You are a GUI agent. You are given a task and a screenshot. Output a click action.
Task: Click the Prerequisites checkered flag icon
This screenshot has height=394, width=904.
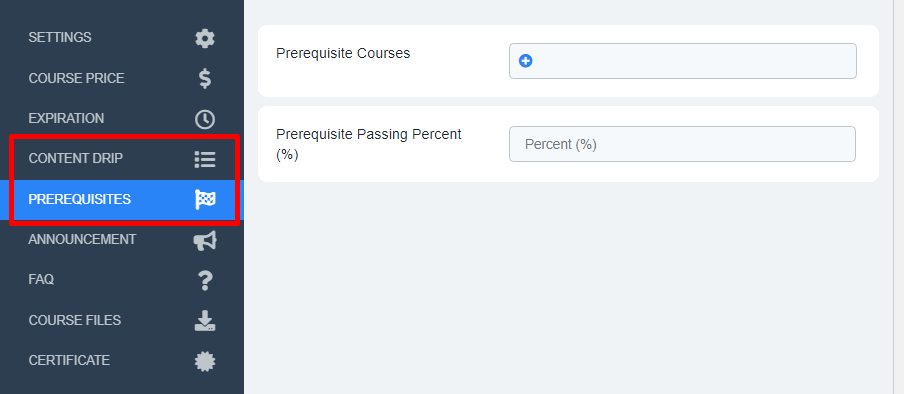(x=205, y=200)
